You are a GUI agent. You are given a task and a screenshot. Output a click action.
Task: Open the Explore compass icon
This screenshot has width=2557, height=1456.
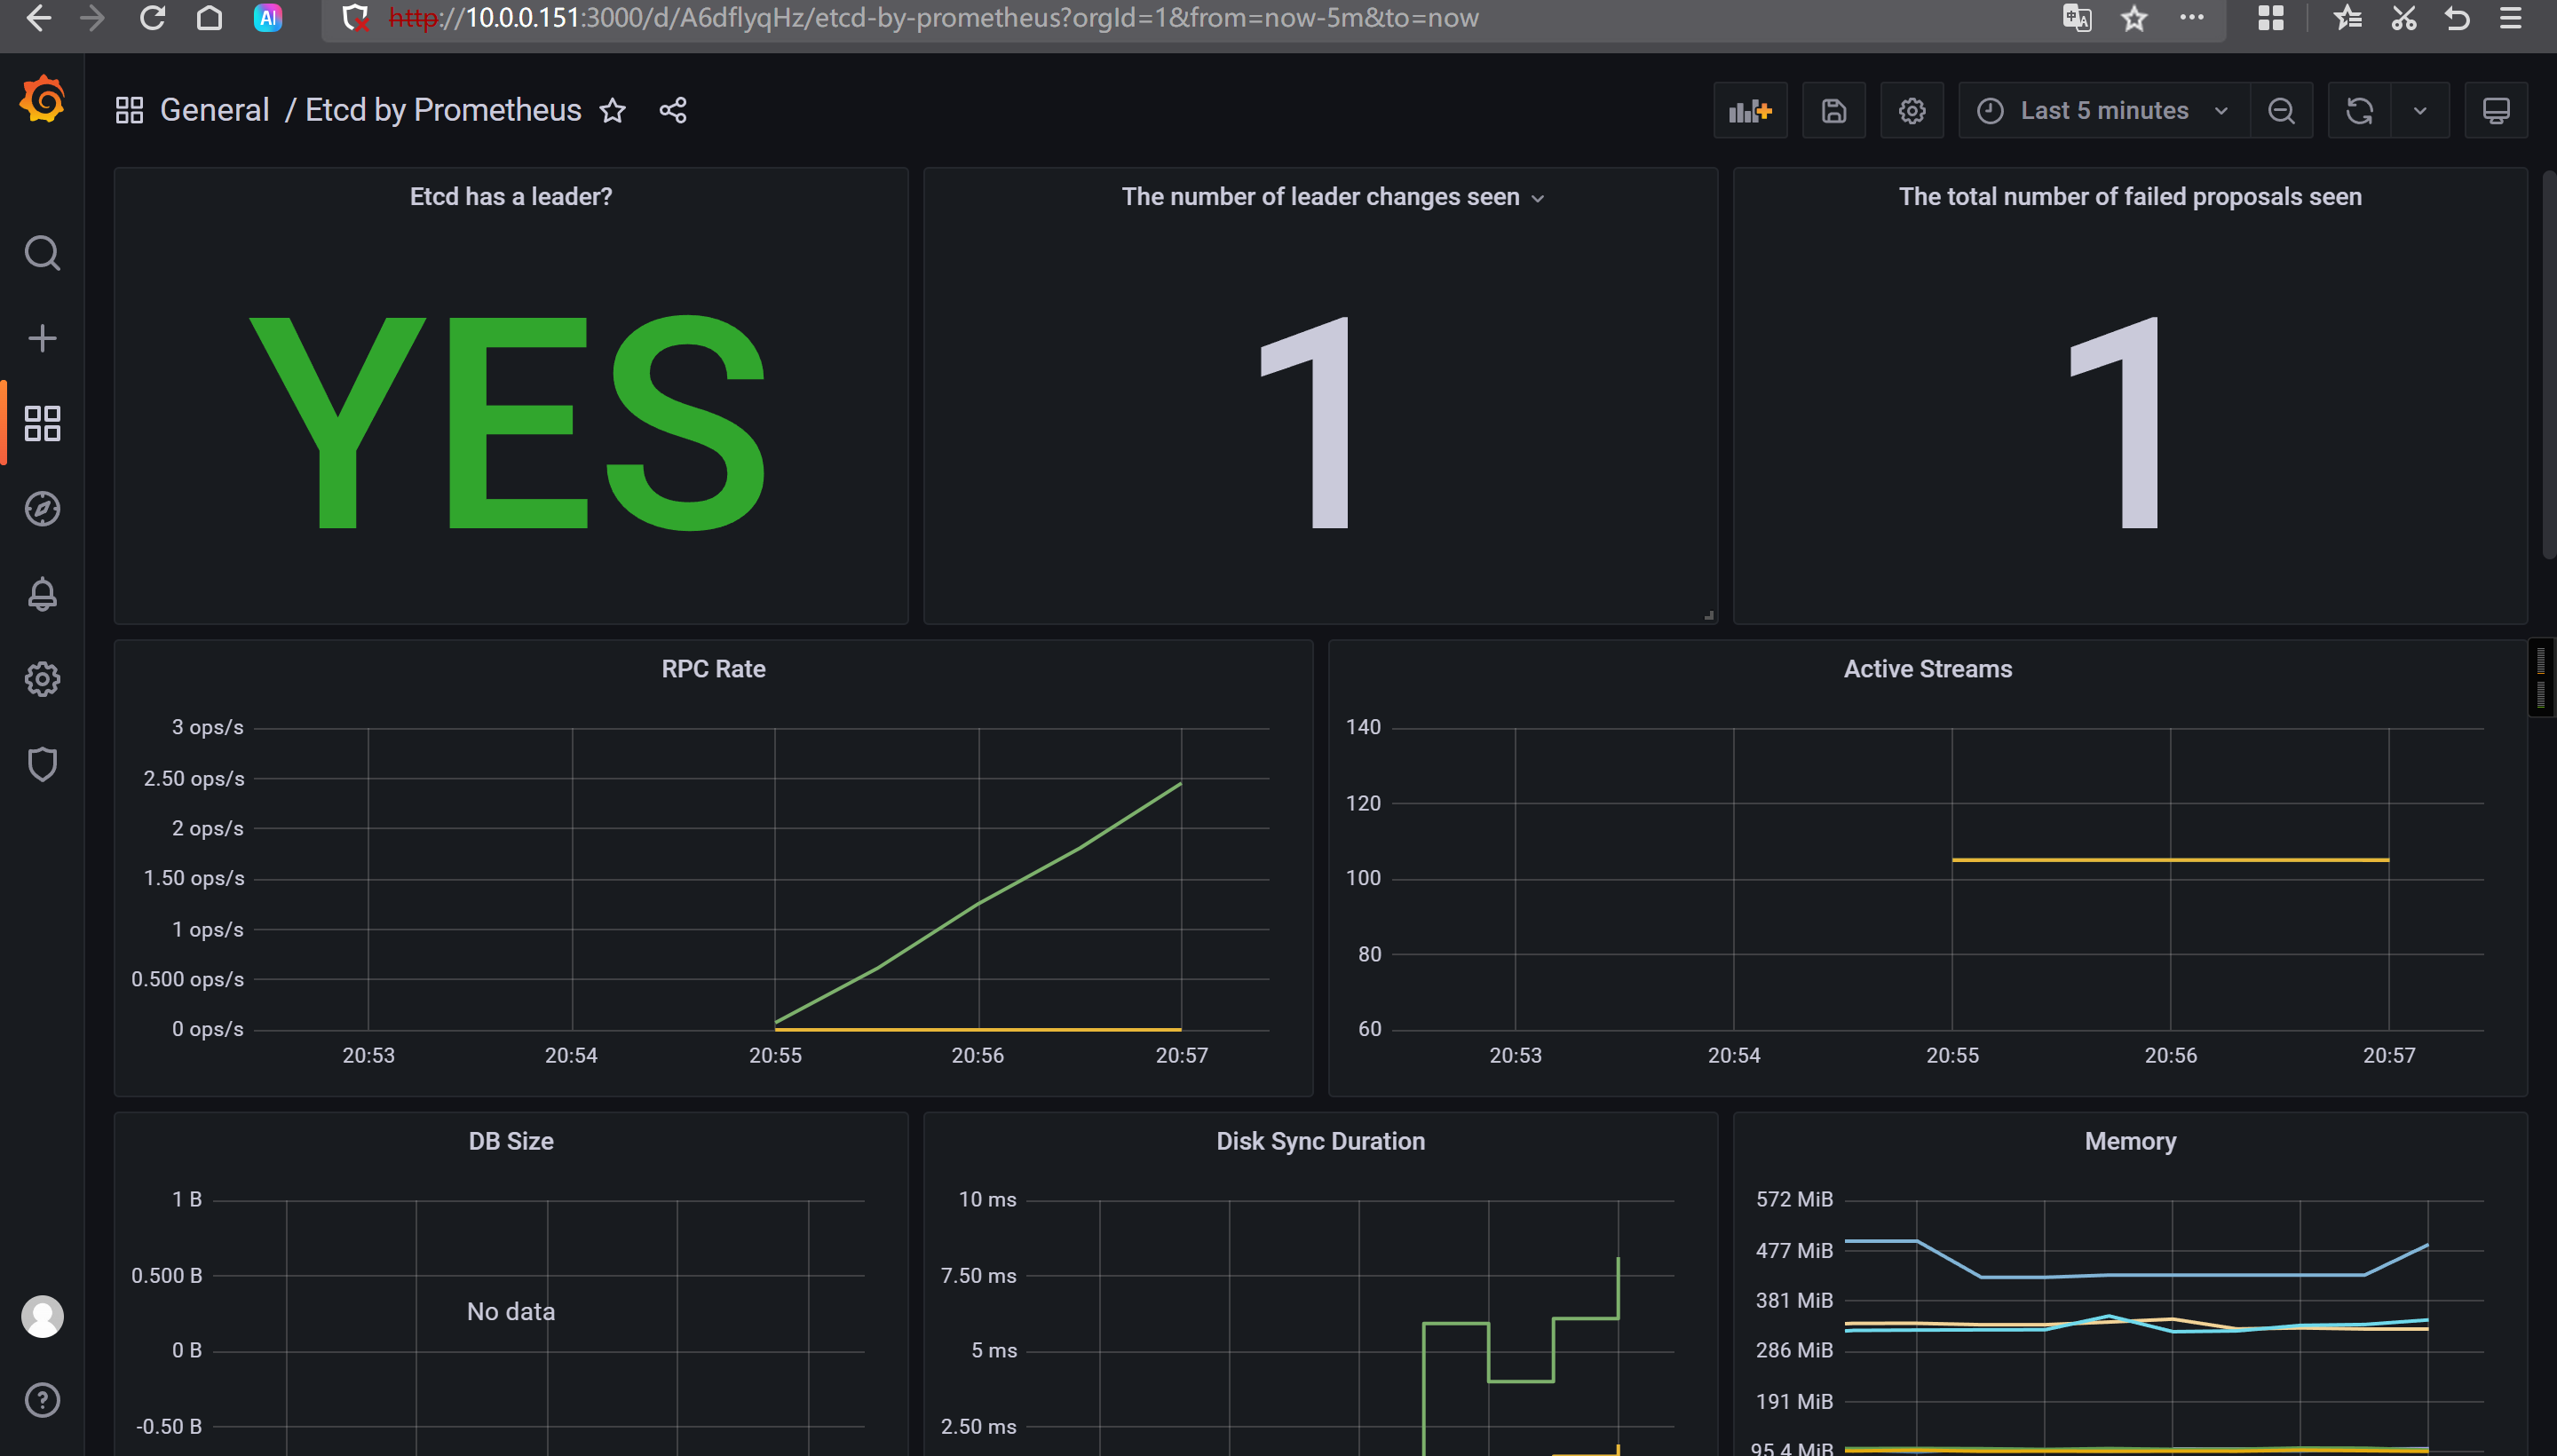(42, 509)
